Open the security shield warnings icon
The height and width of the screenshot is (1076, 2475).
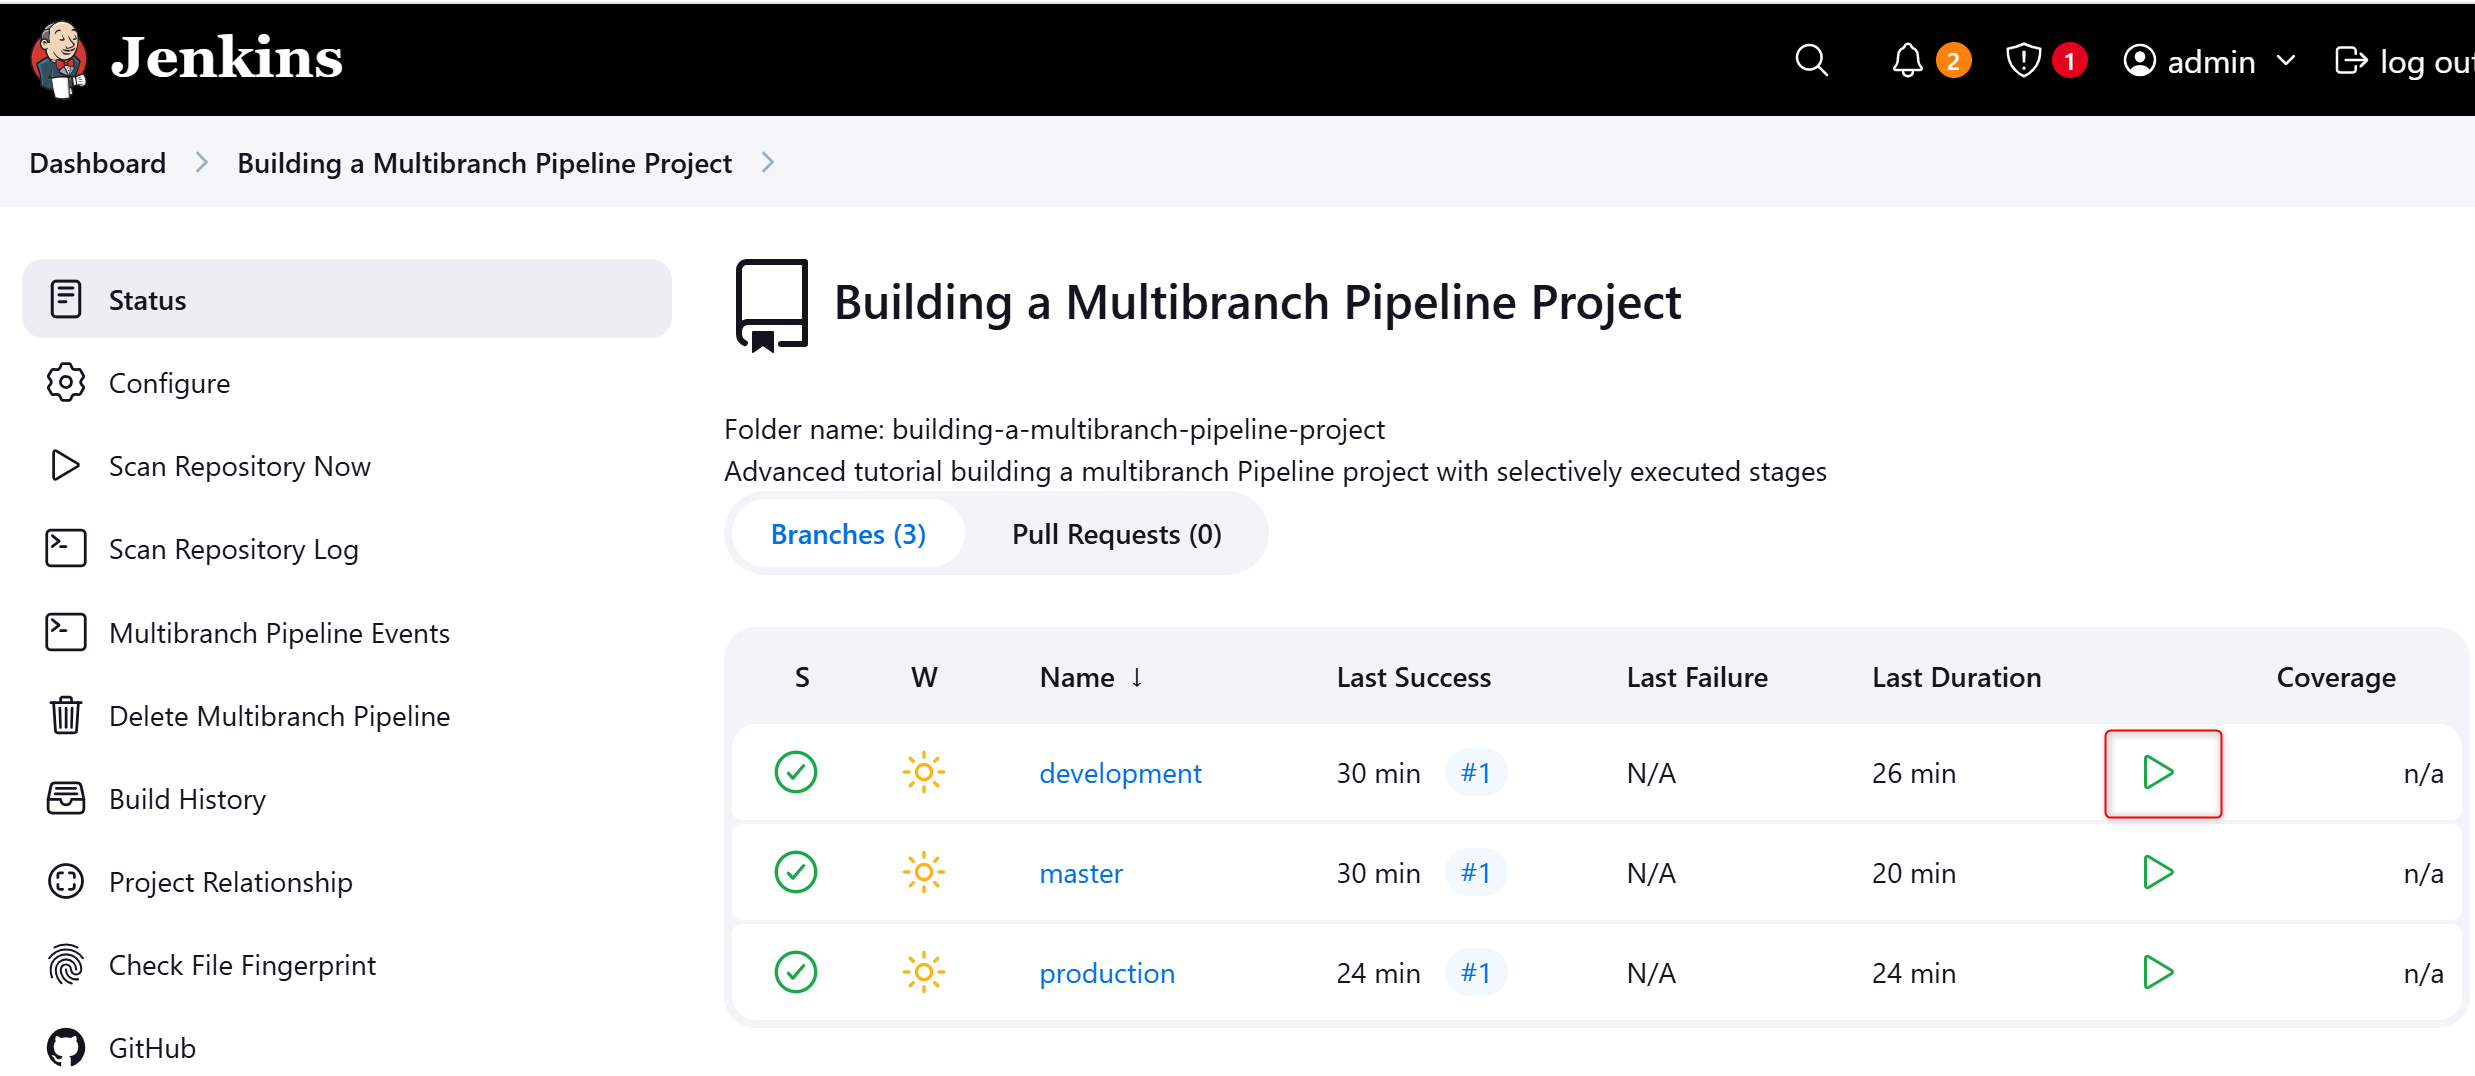coord(2023,60)
